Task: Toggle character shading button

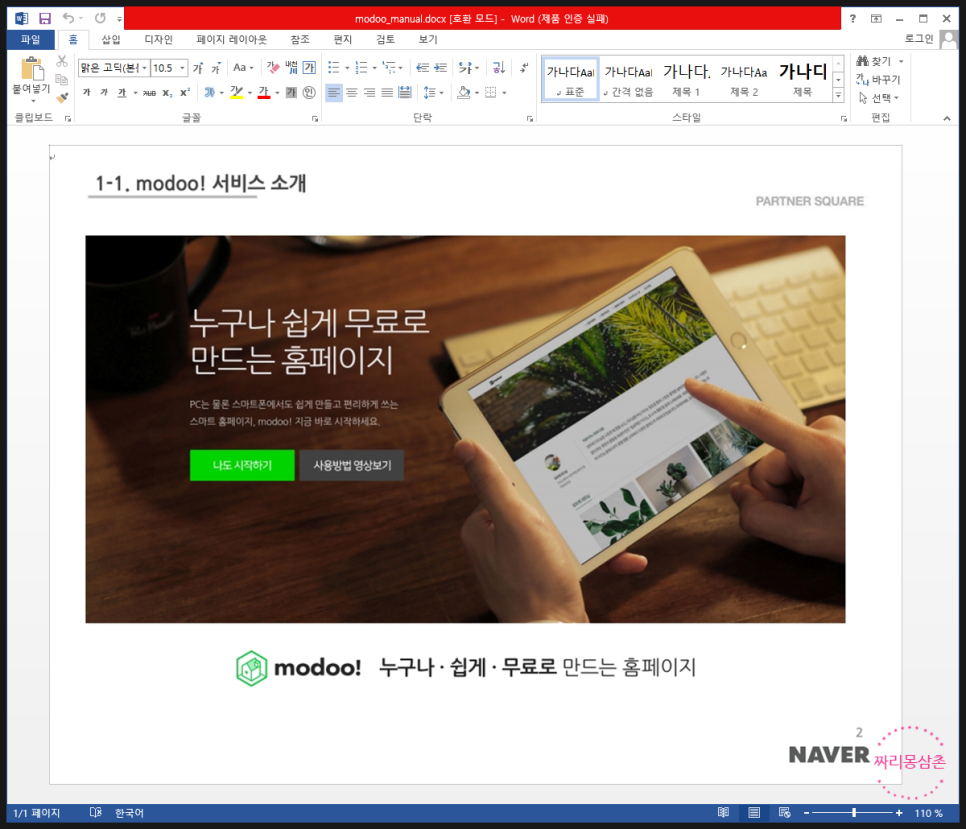Action: click(291, 92)
